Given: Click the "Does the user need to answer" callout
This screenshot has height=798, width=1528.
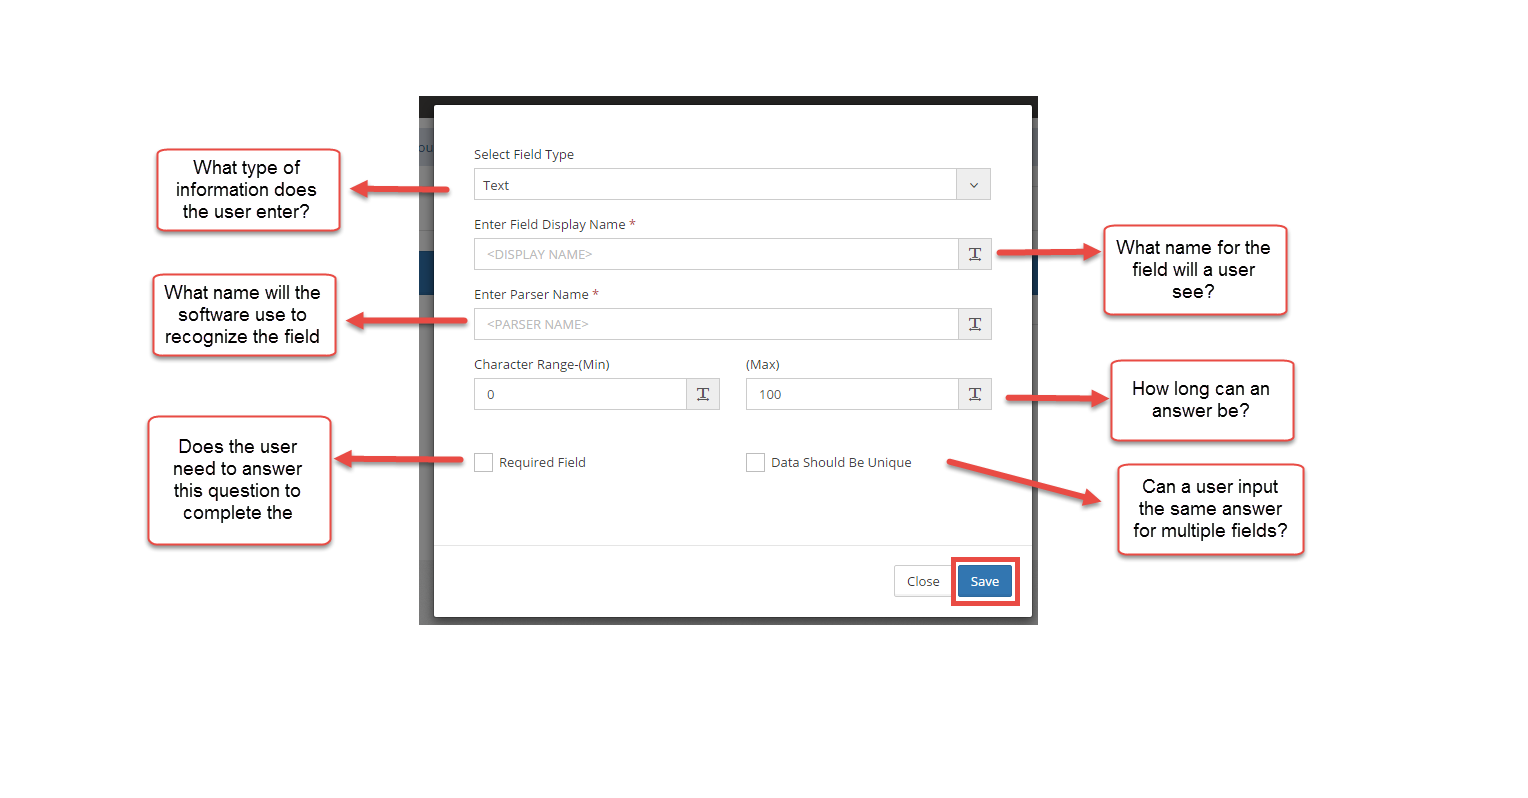Looking at the screenshot, I should coord(238,480).
